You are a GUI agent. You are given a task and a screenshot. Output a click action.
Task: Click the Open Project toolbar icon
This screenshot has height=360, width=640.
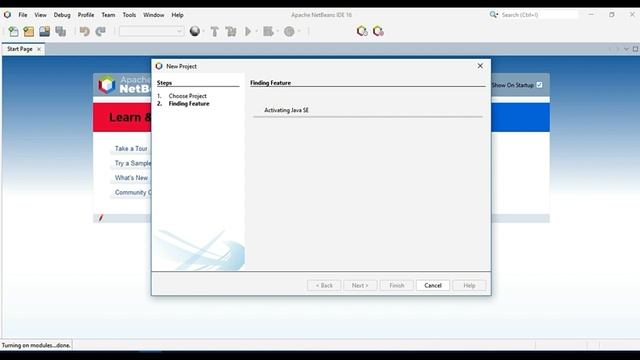click(44, 31)
